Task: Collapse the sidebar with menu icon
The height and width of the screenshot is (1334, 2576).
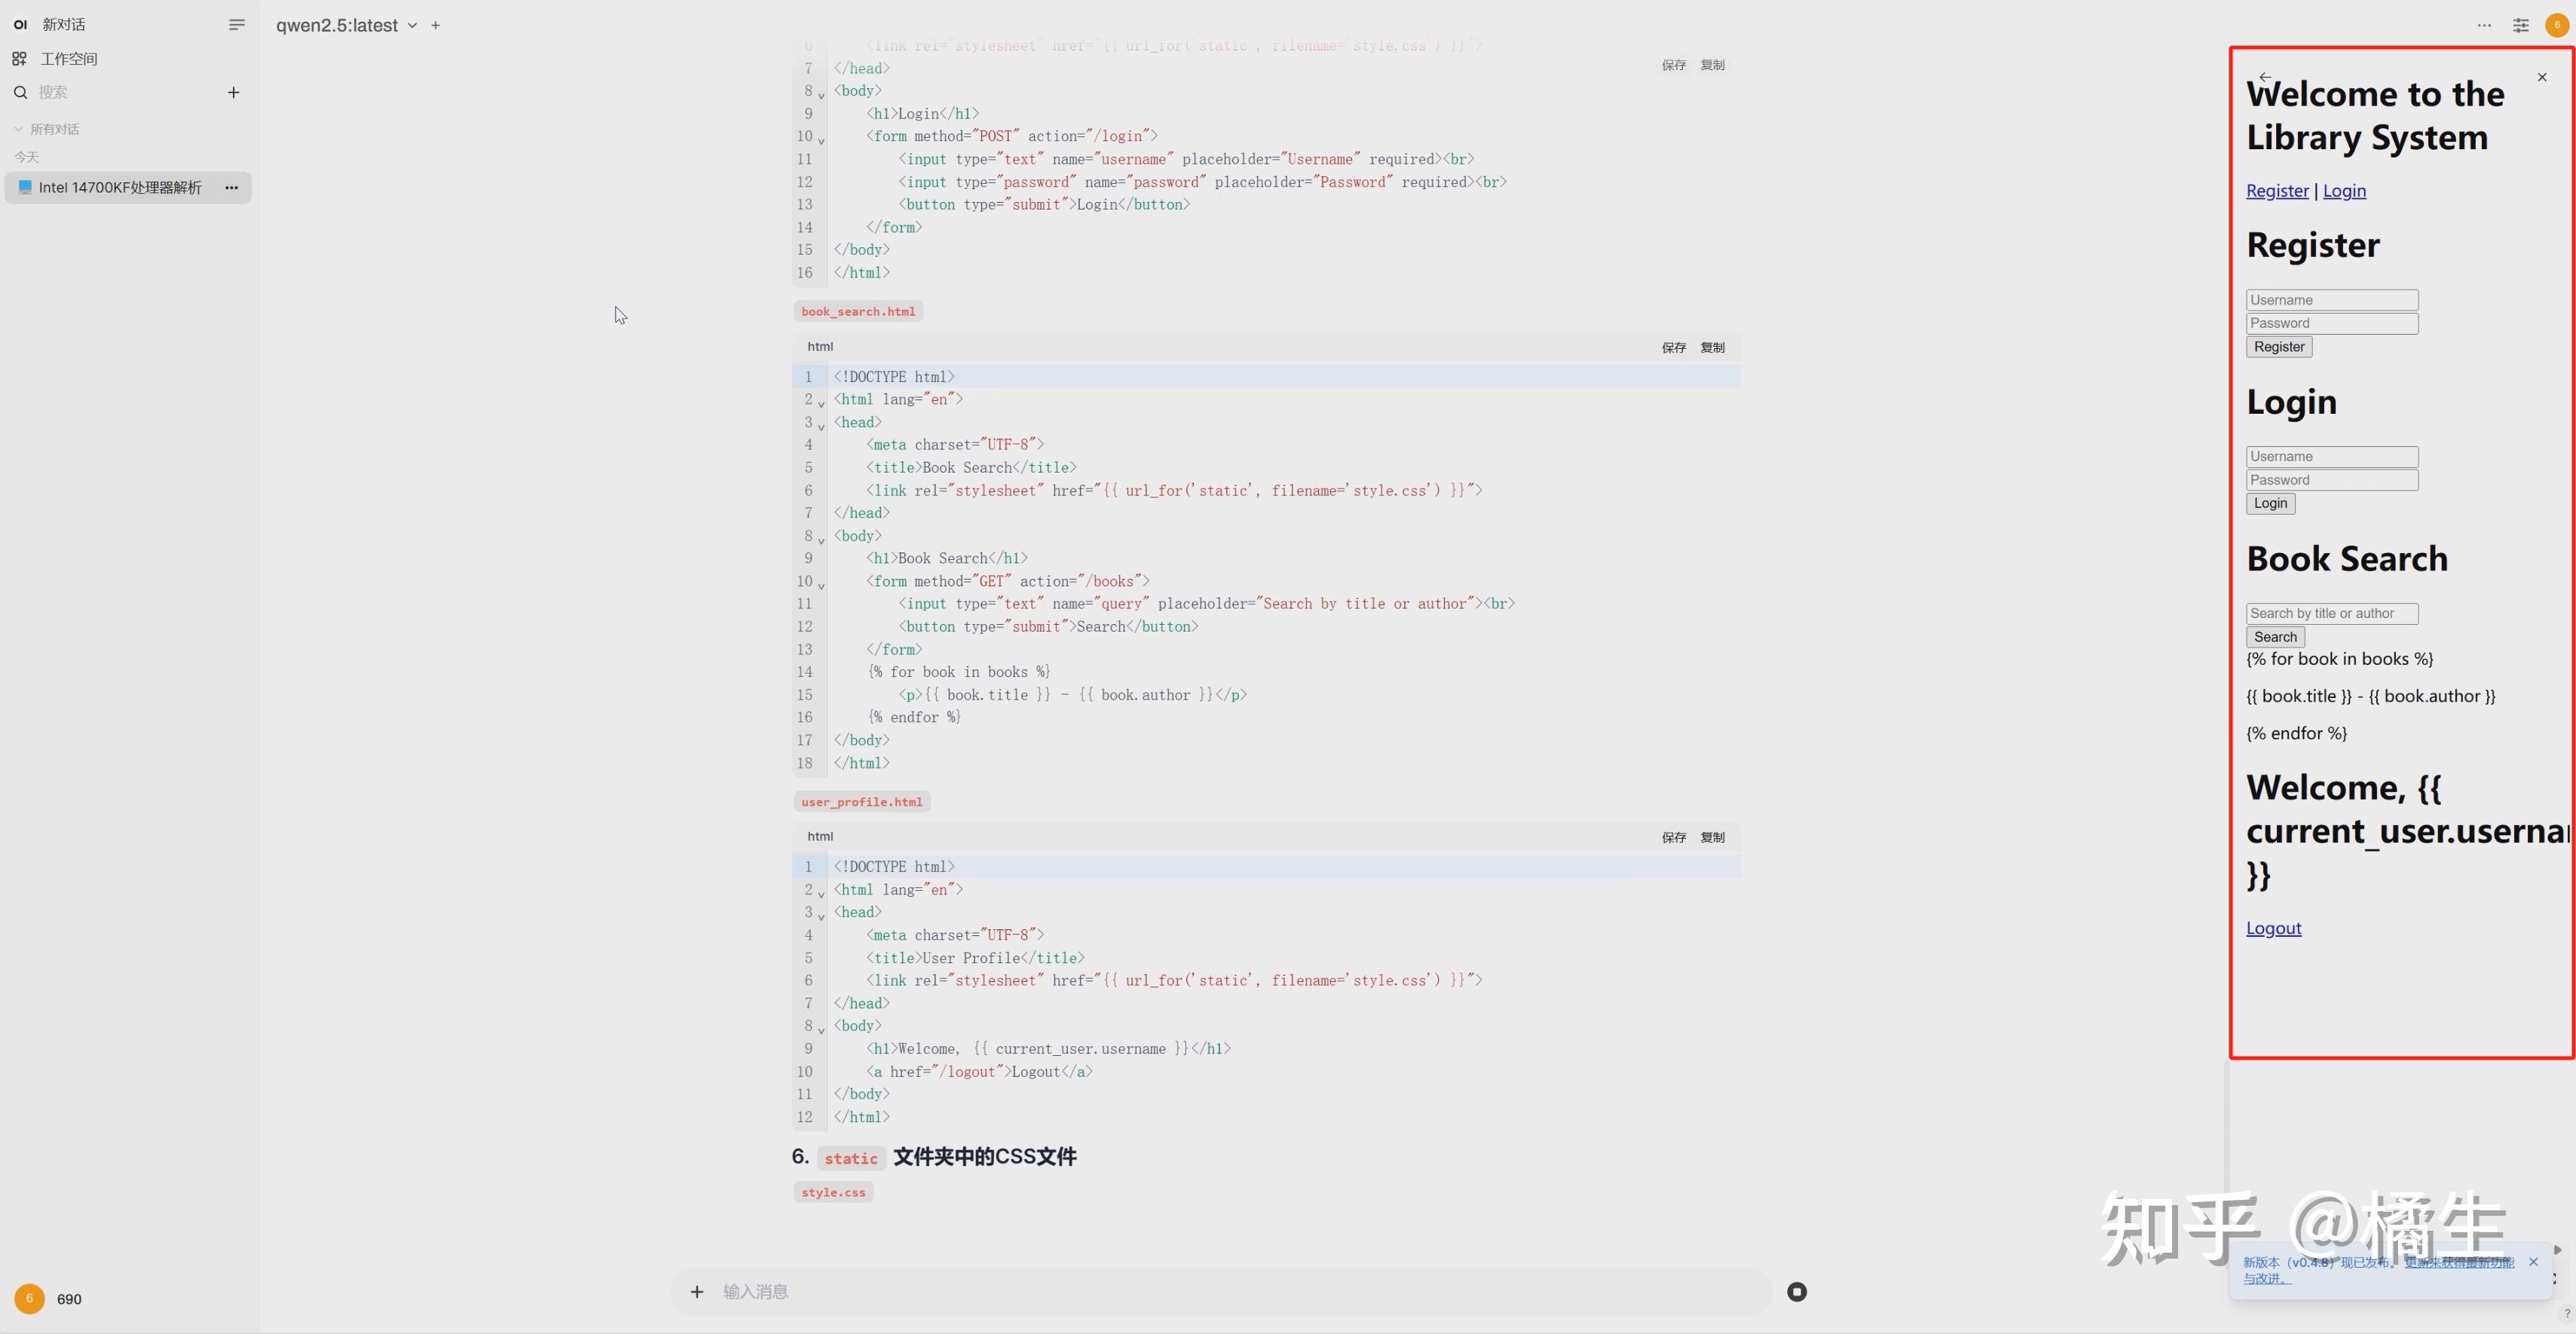Action: tap(236, 24)
